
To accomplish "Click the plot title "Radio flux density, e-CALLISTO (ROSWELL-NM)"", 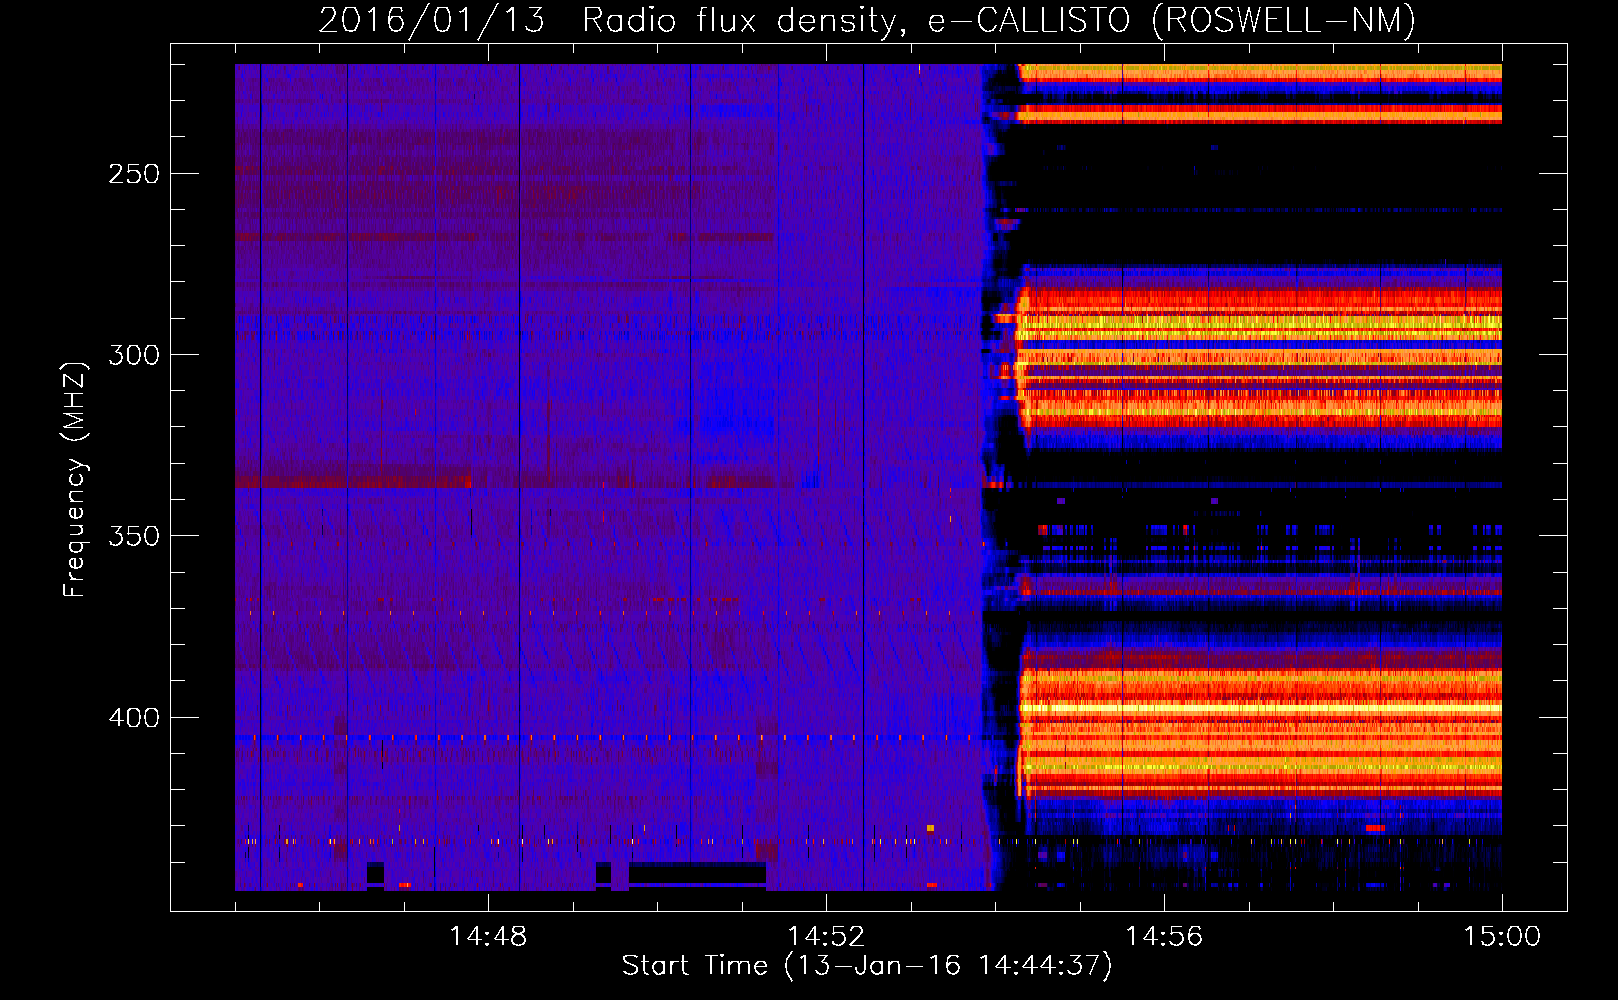I will click(x=999, y=20).
